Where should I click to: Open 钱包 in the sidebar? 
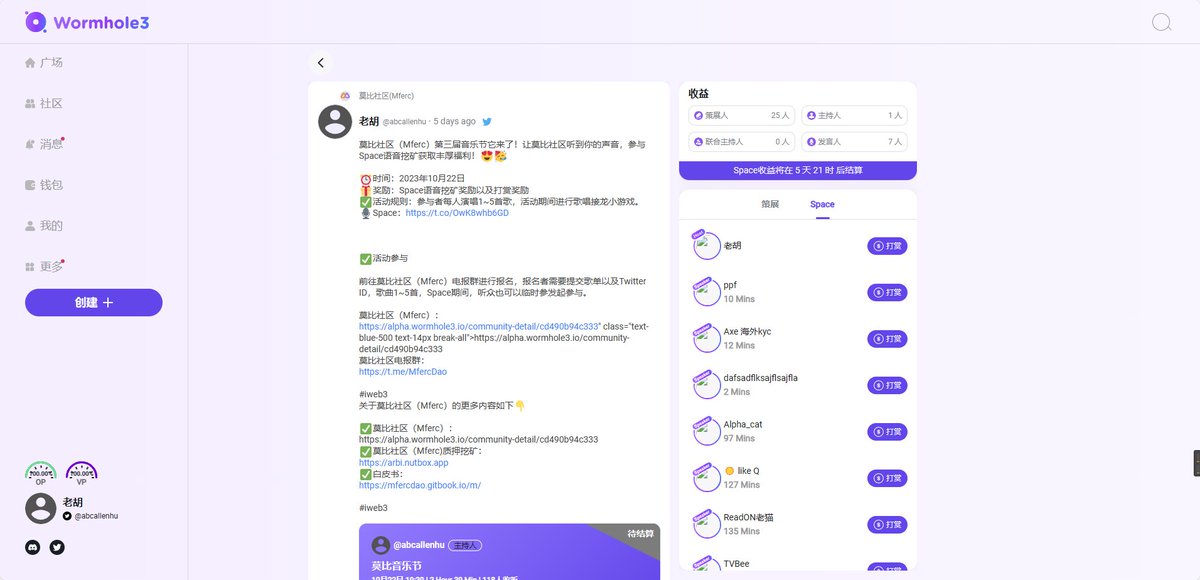[44, 185]
